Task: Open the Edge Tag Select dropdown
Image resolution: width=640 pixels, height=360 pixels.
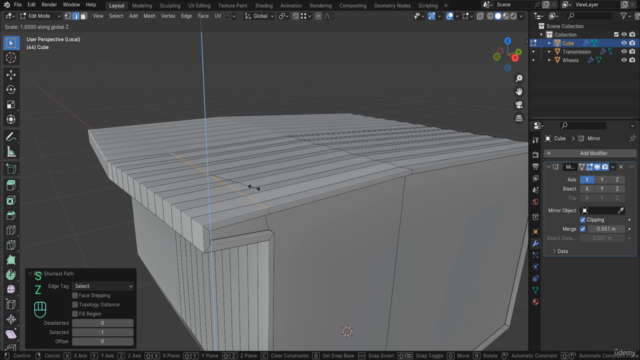Action: tap(103, 286)
